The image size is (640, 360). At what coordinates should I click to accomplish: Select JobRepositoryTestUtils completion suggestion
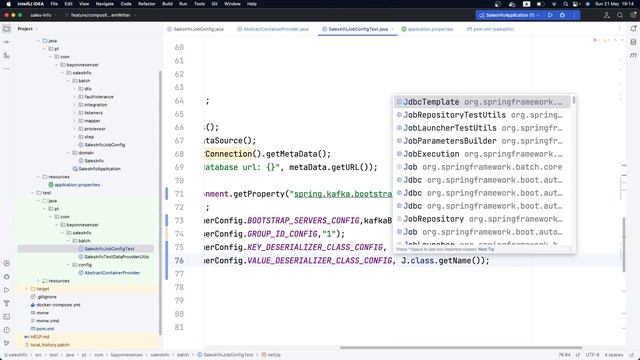click(x=482, y=115)
